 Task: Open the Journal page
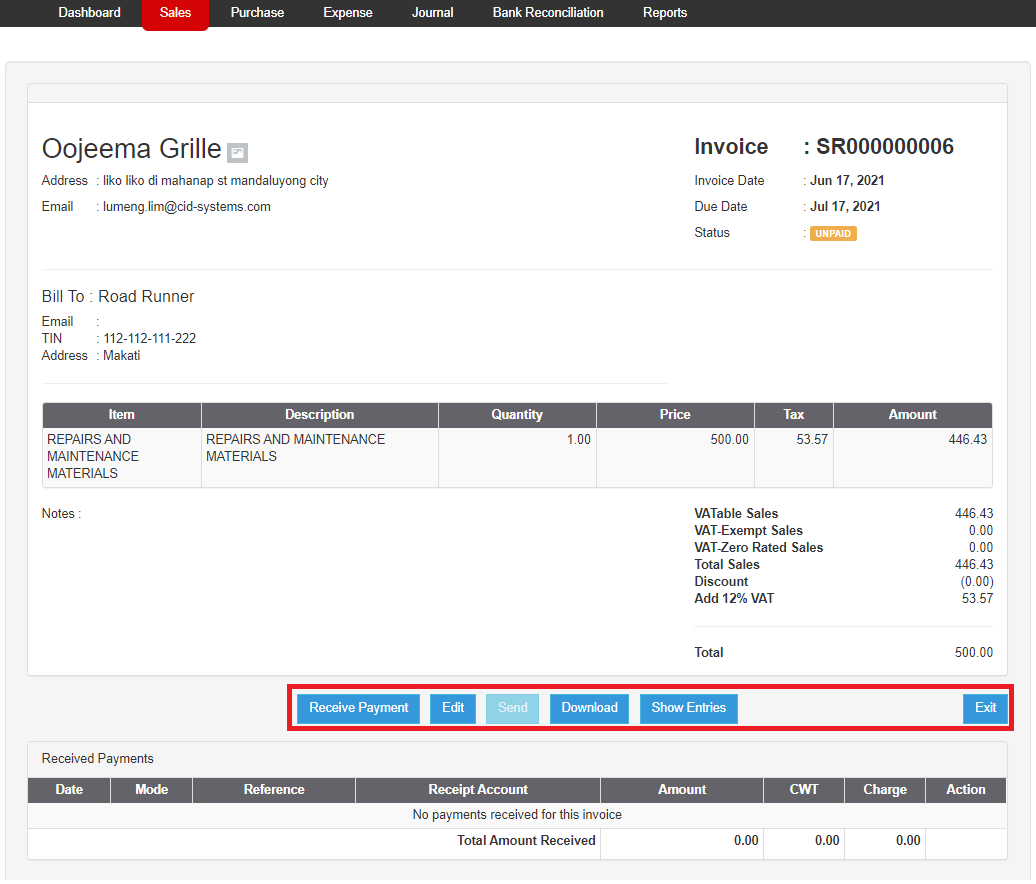432,13
